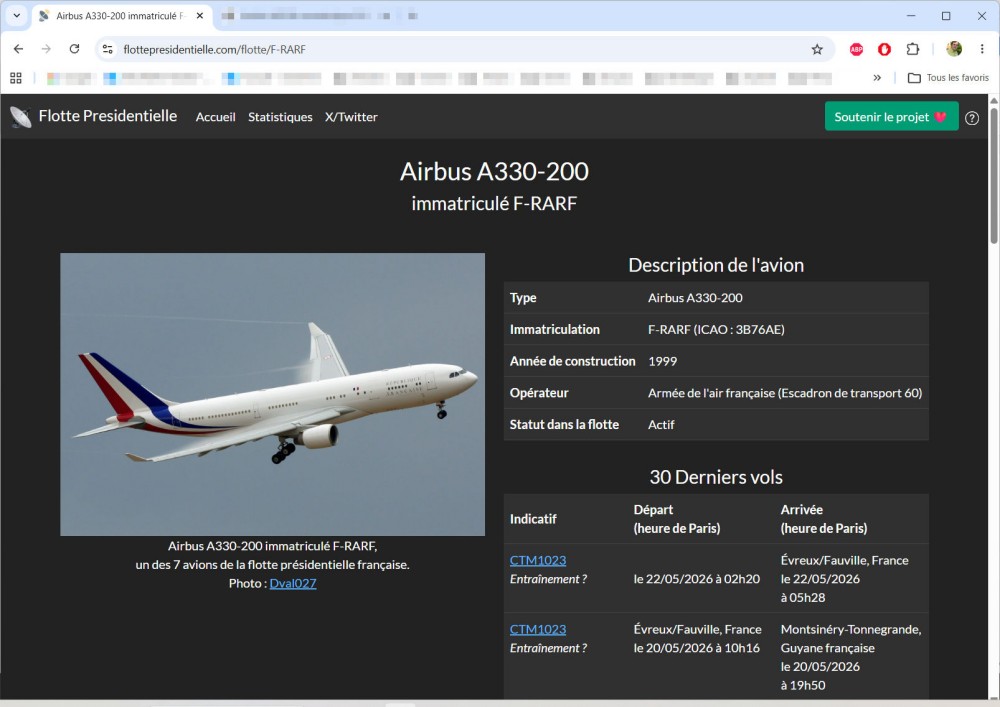Click the F-RARF aircraft photo

click(x=272, y=394)
